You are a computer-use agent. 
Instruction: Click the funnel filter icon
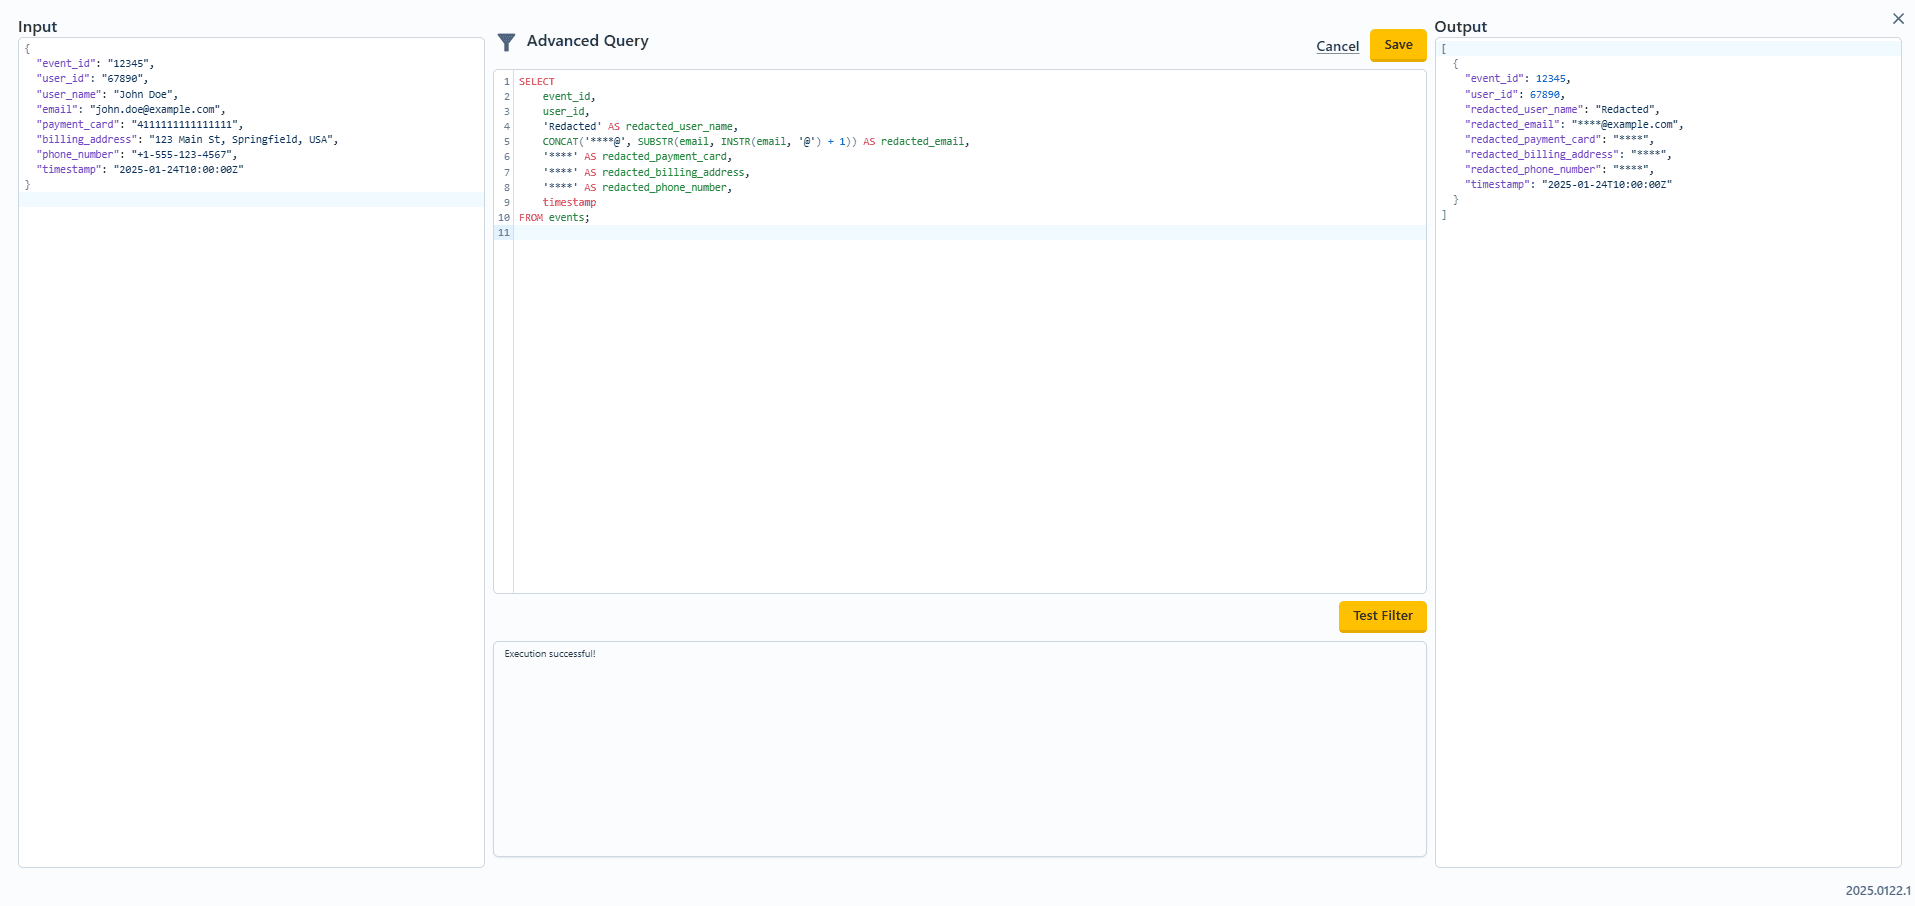click(x=506, y=42)
